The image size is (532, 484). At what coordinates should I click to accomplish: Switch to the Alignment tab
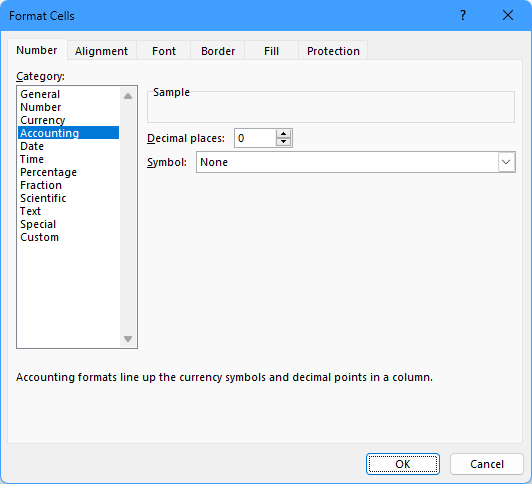101,51
